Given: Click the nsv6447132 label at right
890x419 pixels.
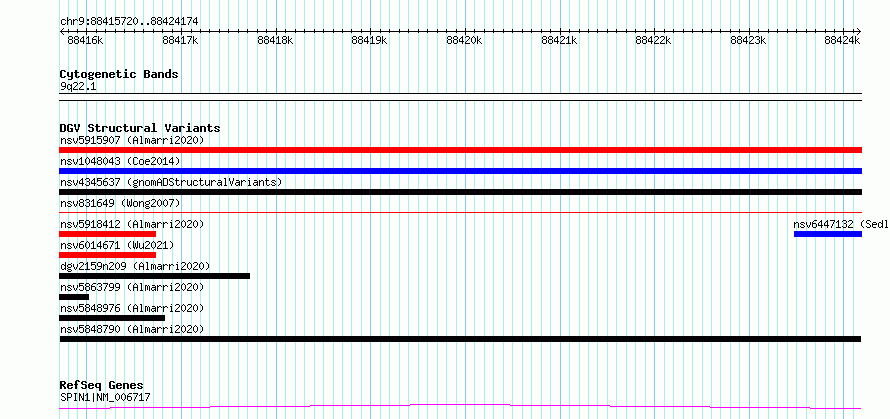Looking at the screenshot, I should 841,224.
